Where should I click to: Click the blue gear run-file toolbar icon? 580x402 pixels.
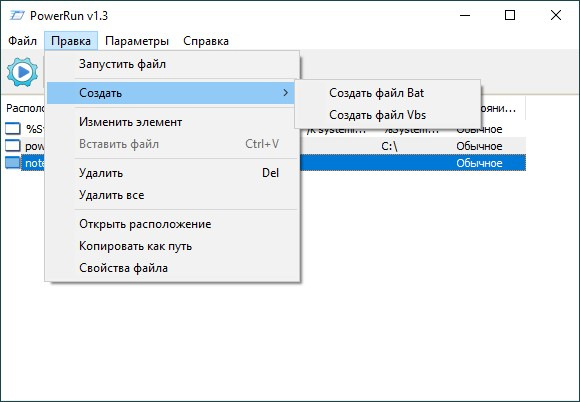(22, 72)
